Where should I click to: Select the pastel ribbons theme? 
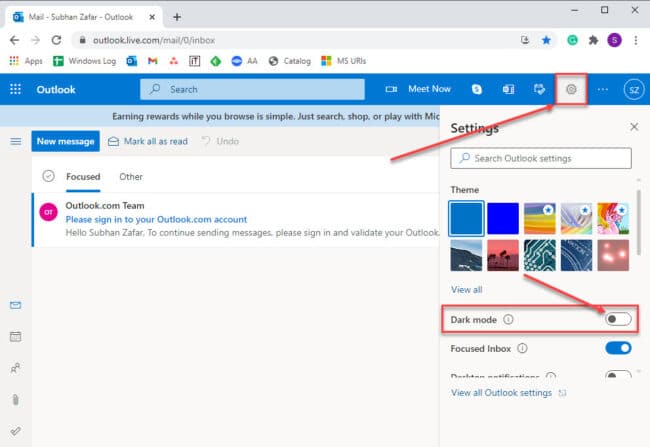(x=576, y=219)
